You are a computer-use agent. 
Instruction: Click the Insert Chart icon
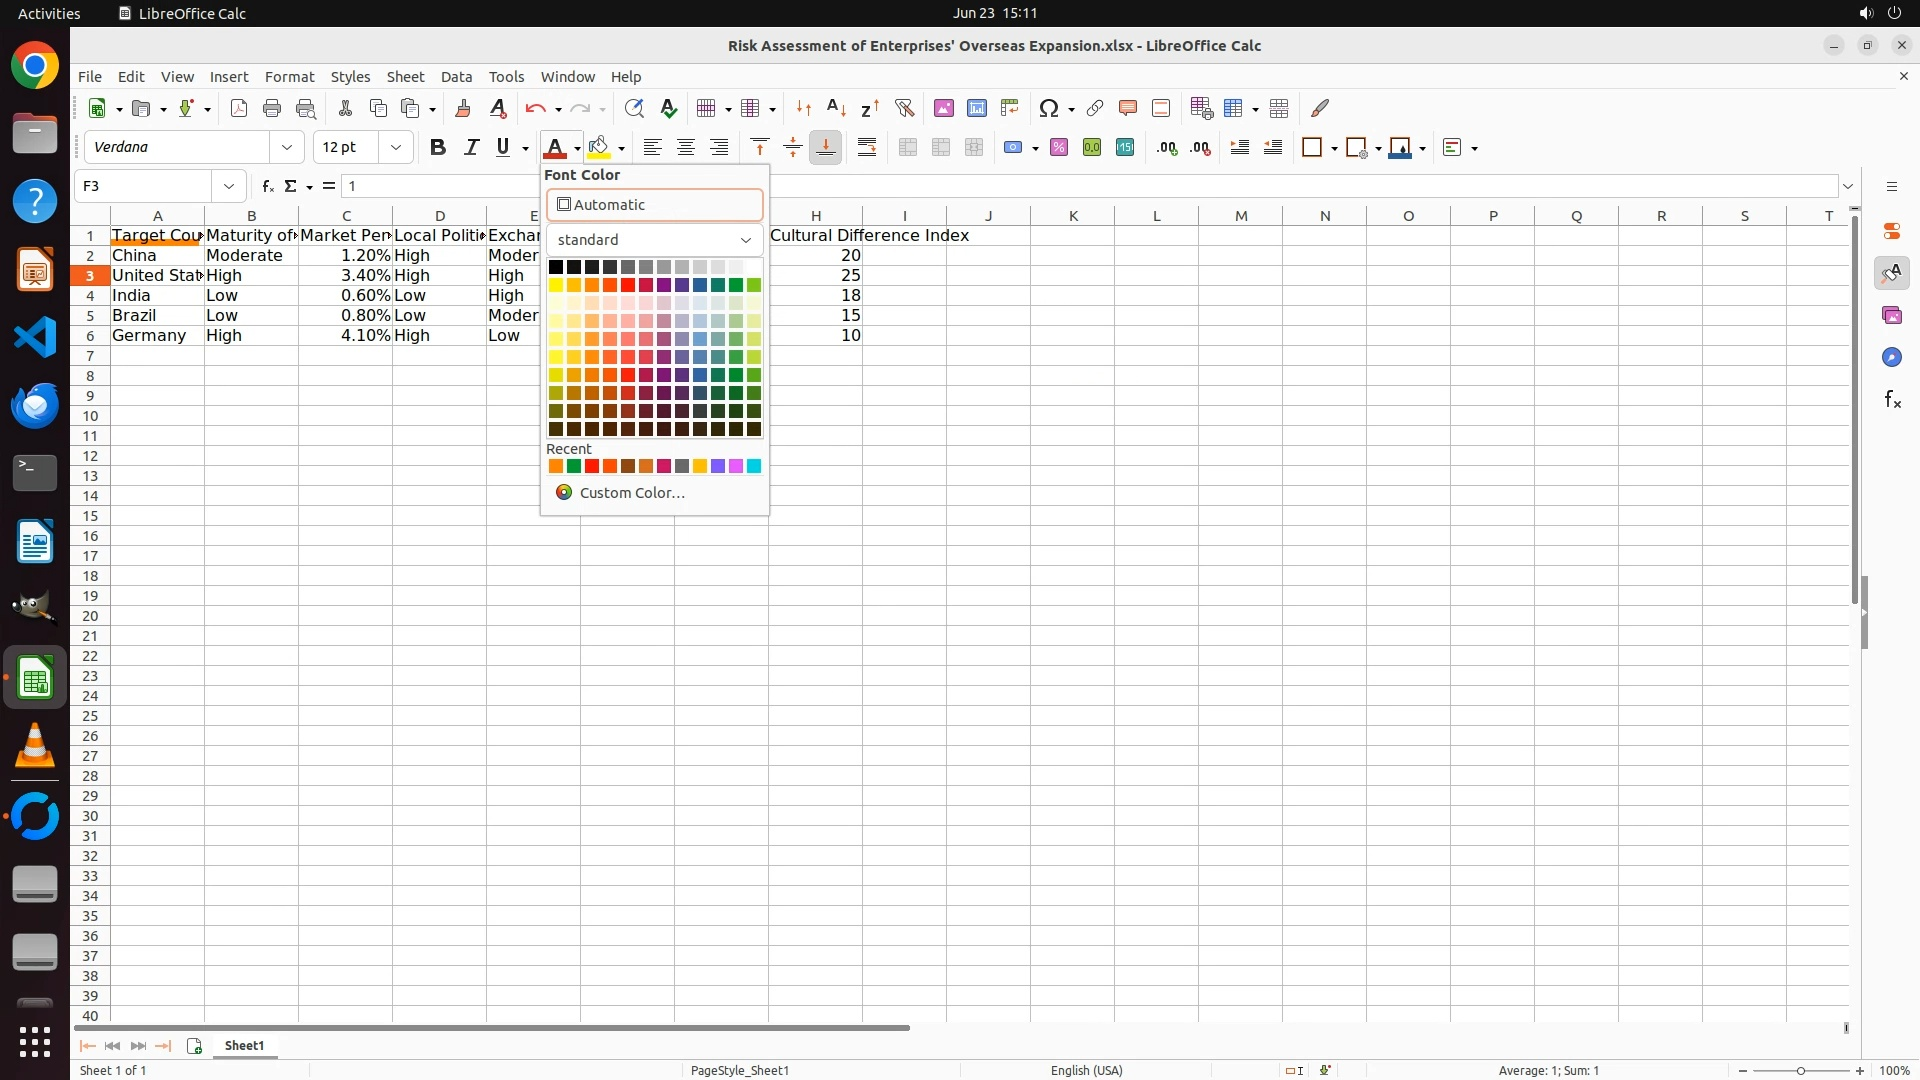pos(977,108)
